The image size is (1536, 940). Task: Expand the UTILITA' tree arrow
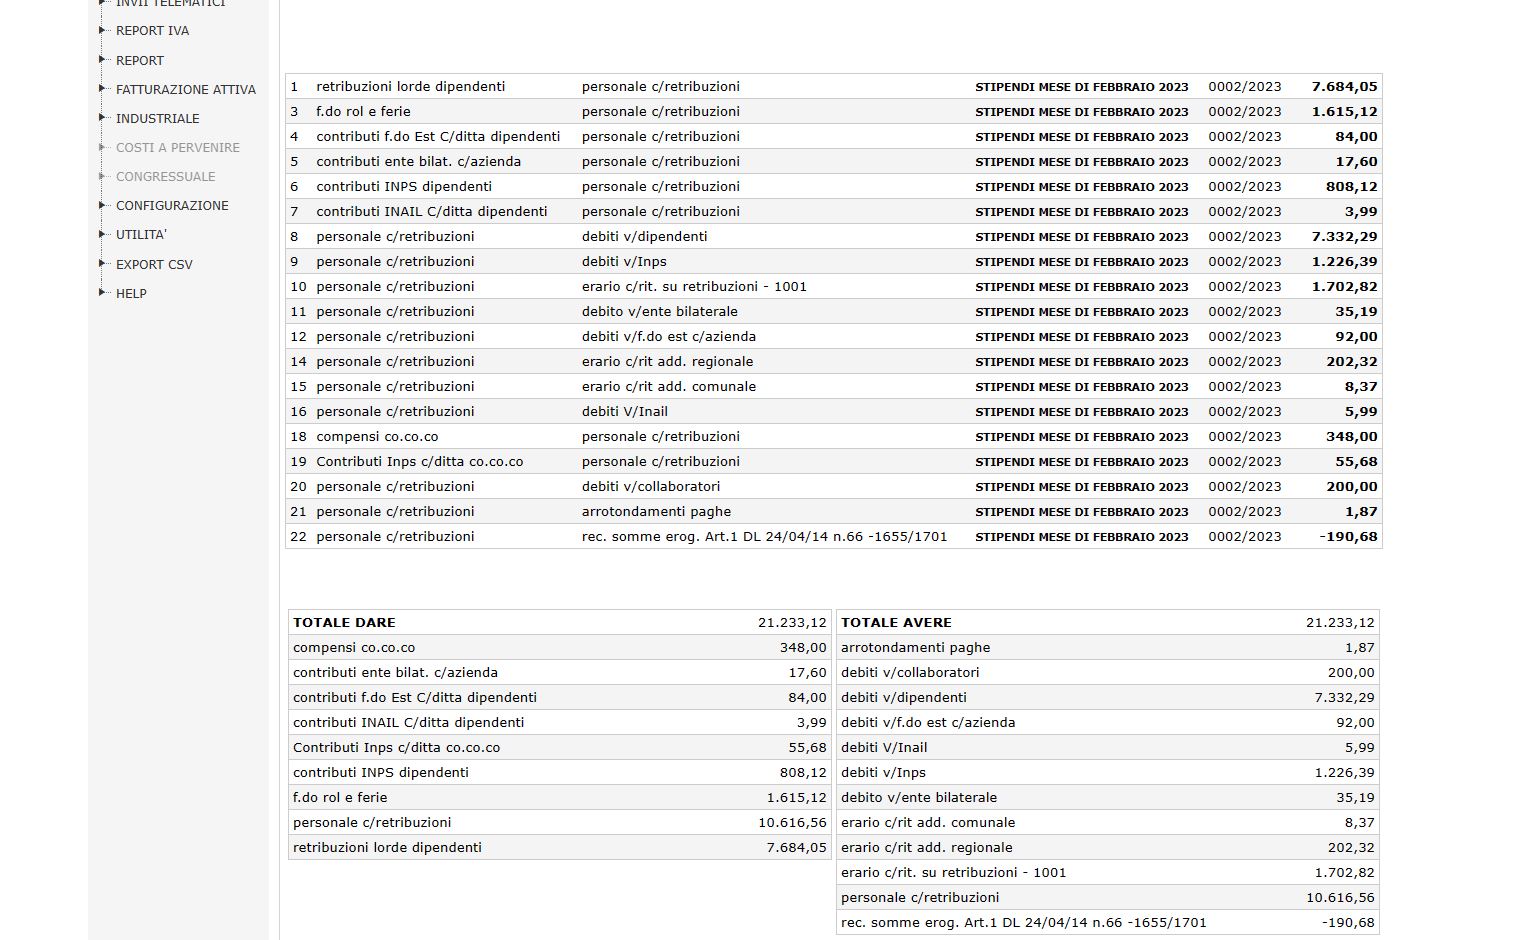(x=102, y=233)
